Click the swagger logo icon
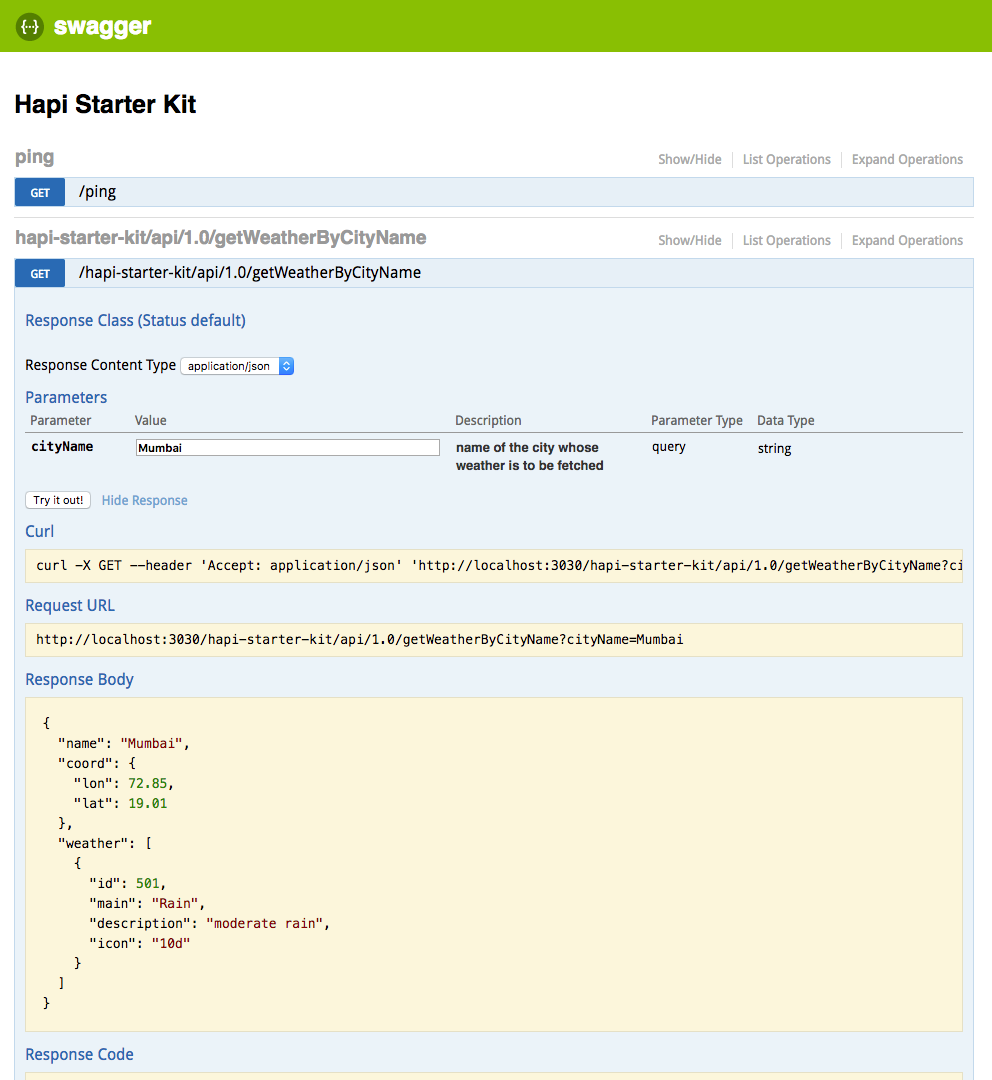Image resolution: width=992 pixels, height=1080 pixels. (30, 27)
